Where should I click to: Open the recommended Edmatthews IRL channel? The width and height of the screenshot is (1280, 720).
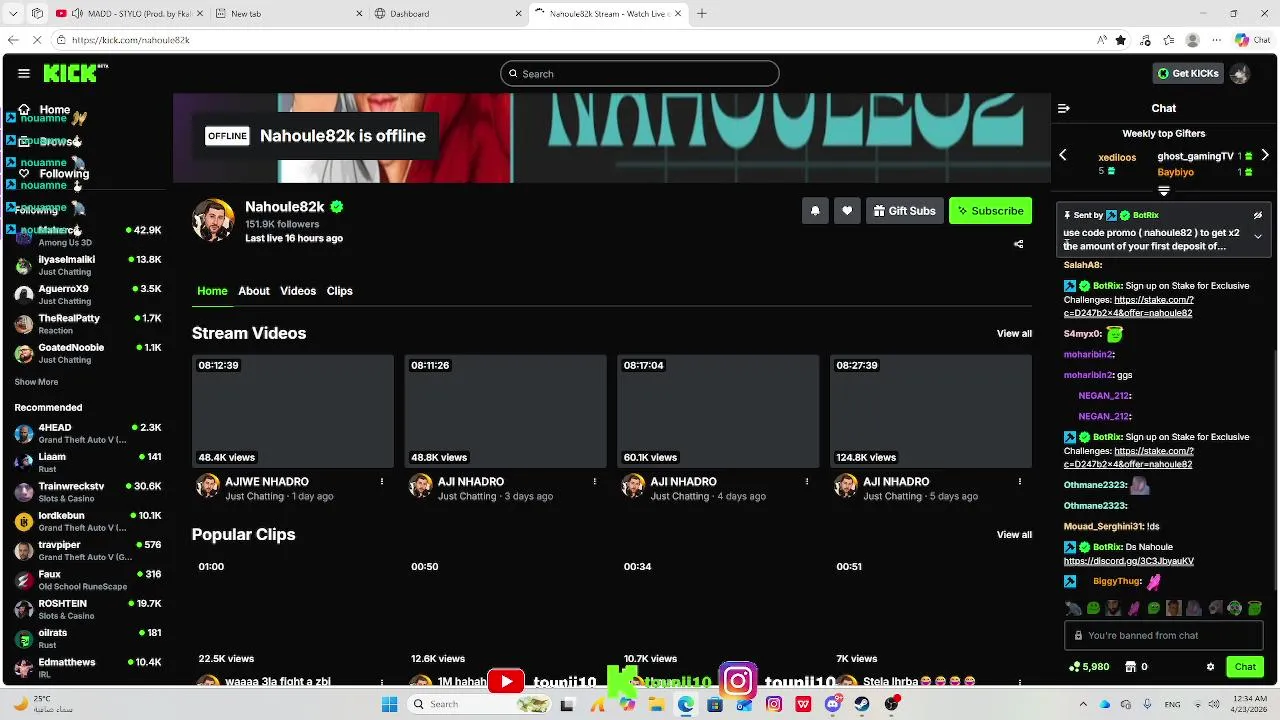tap(88, 668)
